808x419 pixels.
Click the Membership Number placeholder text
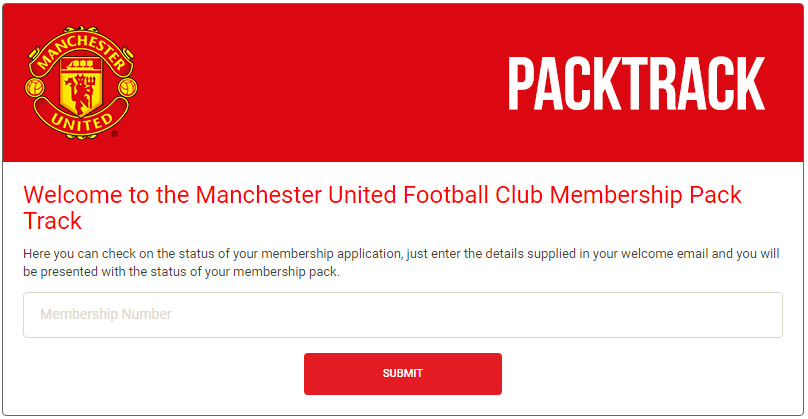[106, 314]
